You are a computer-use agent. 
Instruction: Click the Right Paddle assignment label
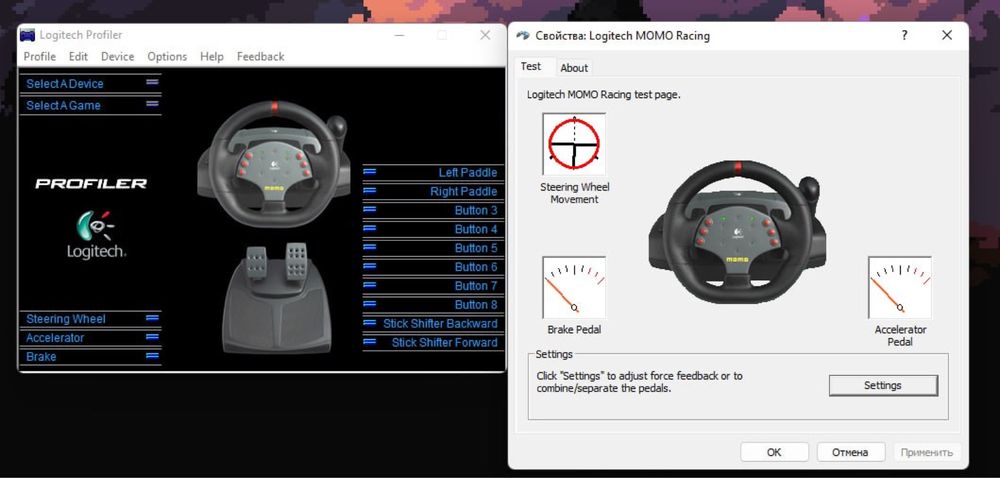(464, 191)
